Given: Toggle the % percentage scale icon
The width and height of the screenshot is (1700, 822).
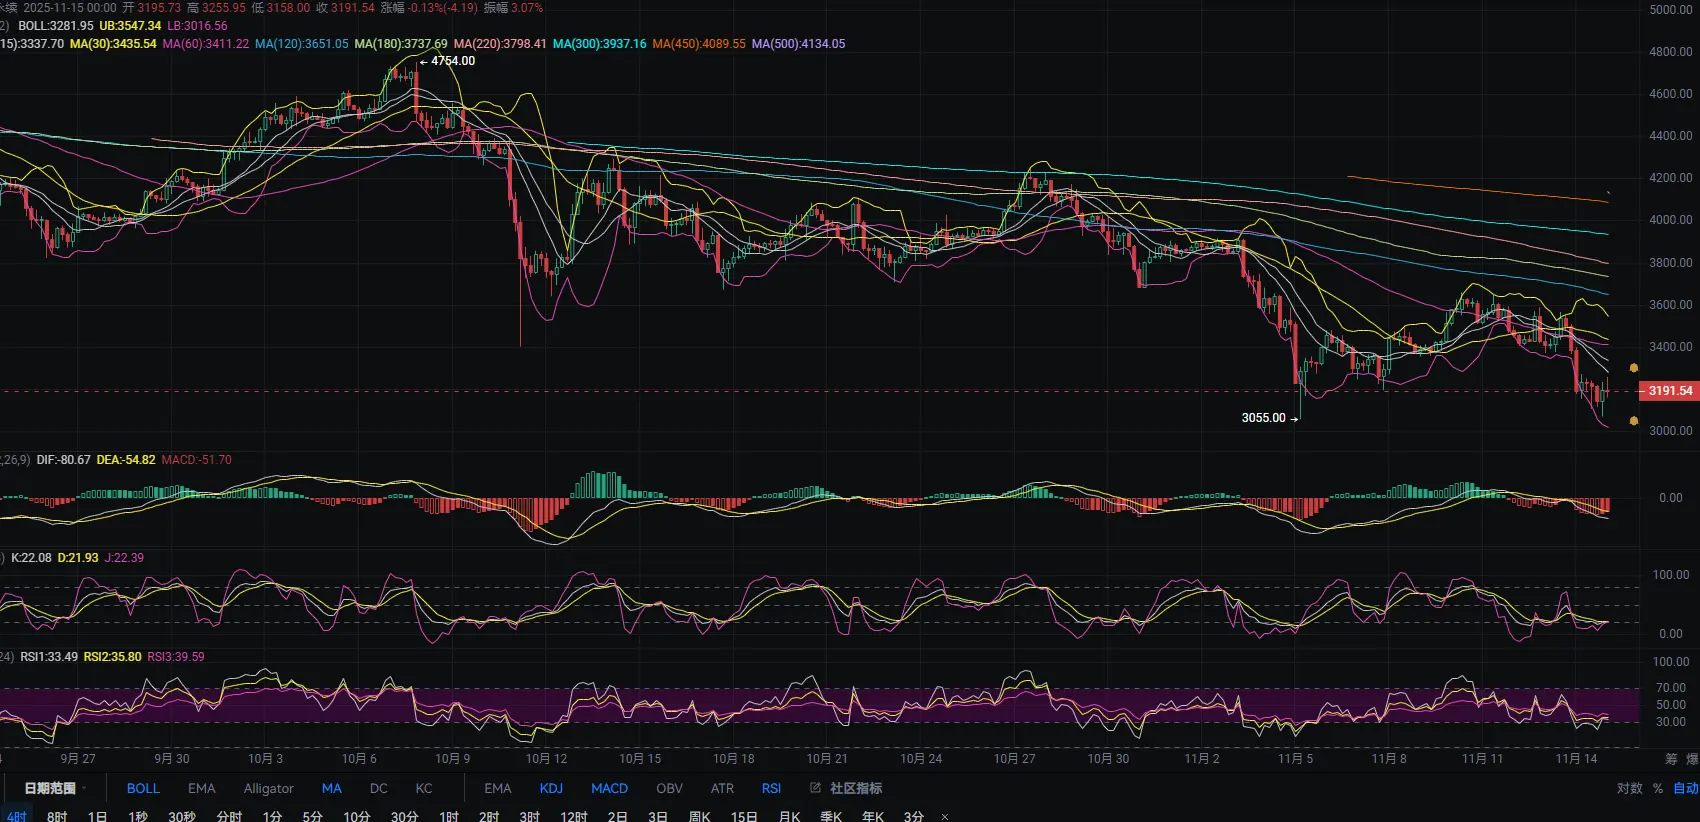Looking at the screenshot, I should pos(1658,788).
